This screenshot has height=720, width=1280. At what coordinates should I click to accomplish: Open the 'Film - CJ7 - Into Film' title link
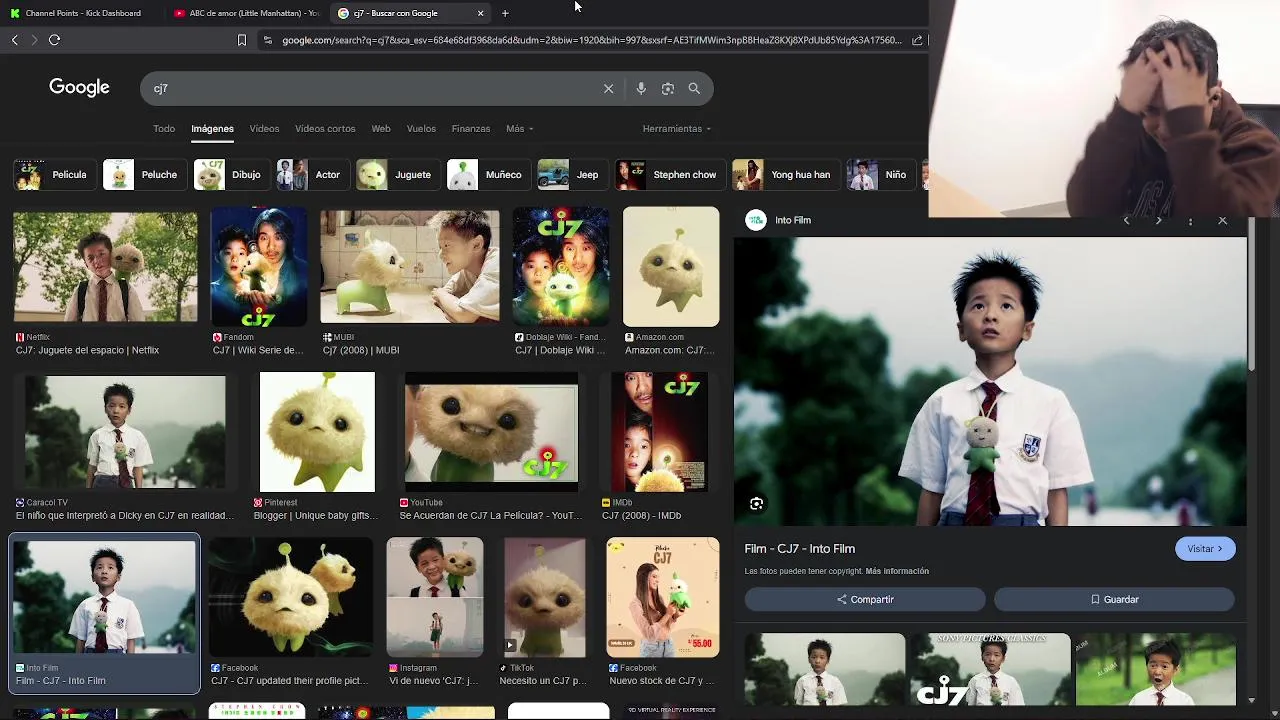pos(800,549)
